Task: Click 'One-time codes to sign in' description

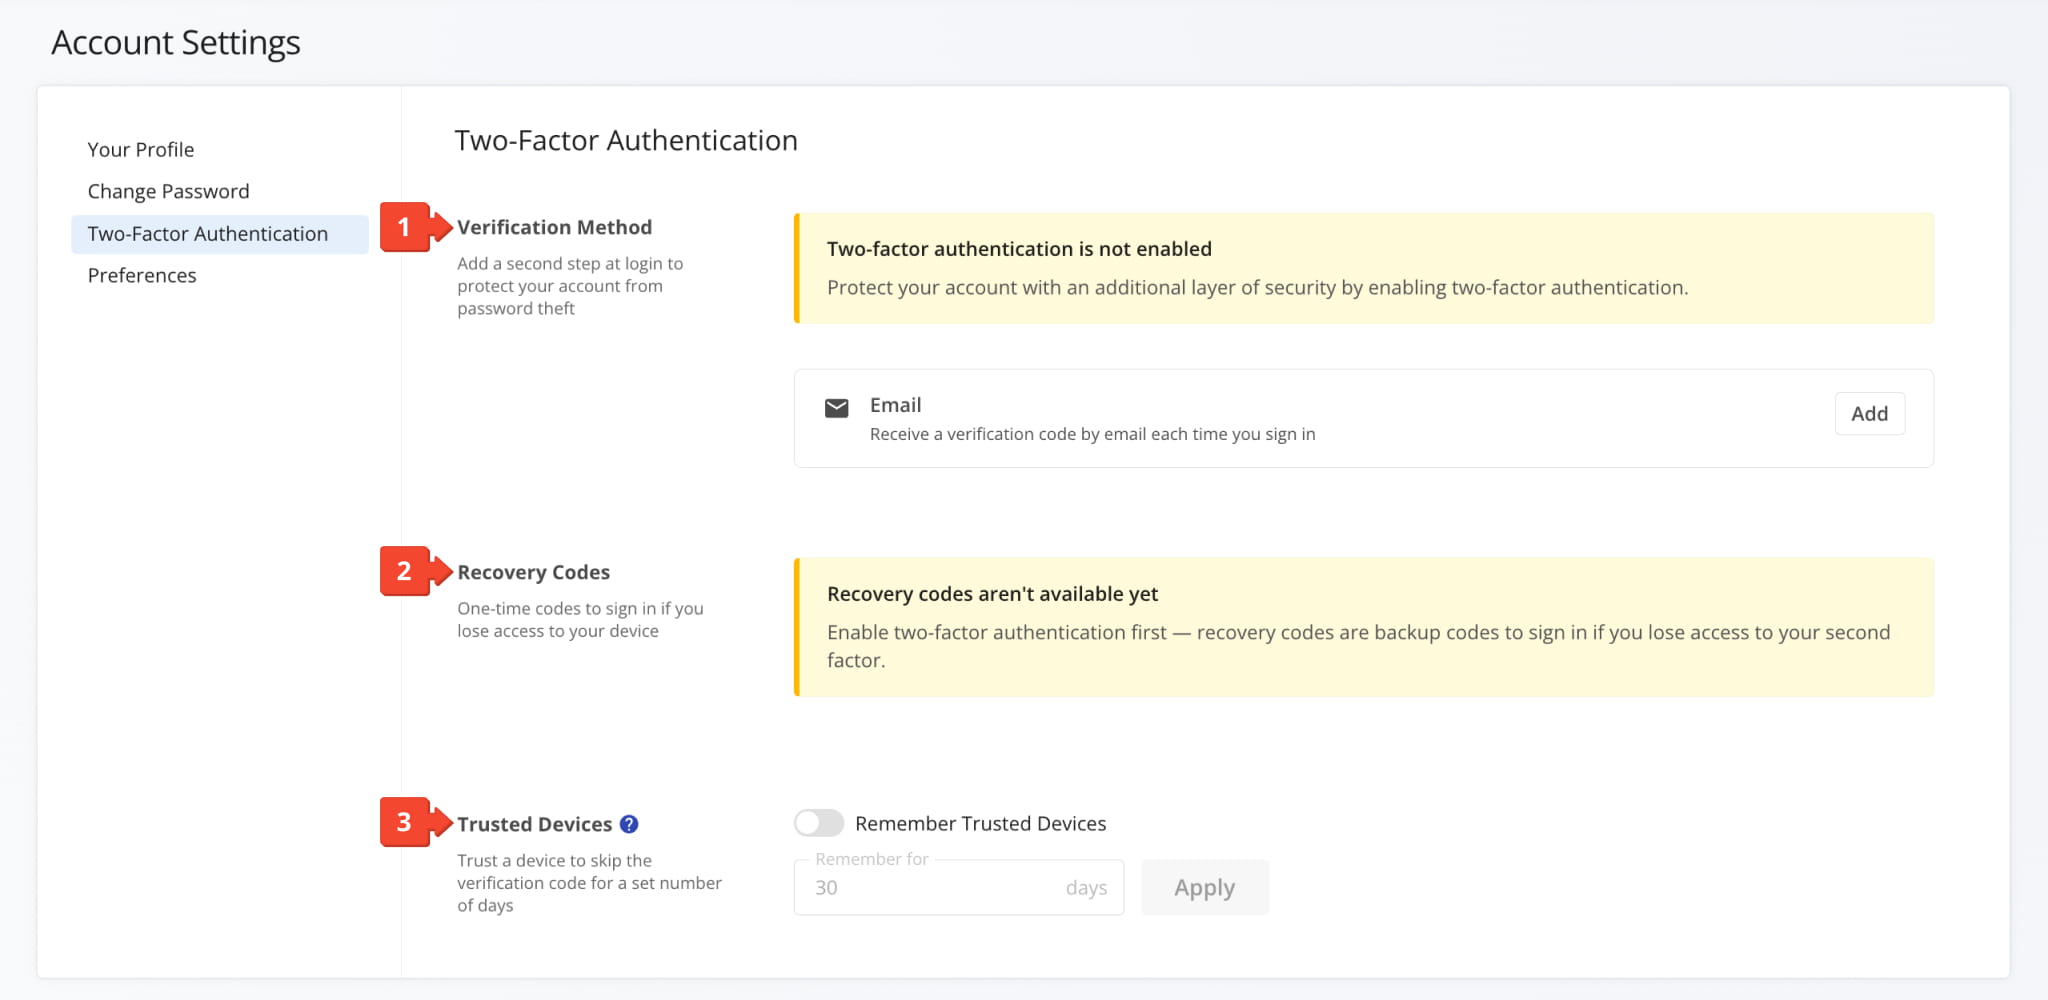Action: pyautogui.click(x=580, y=620)
